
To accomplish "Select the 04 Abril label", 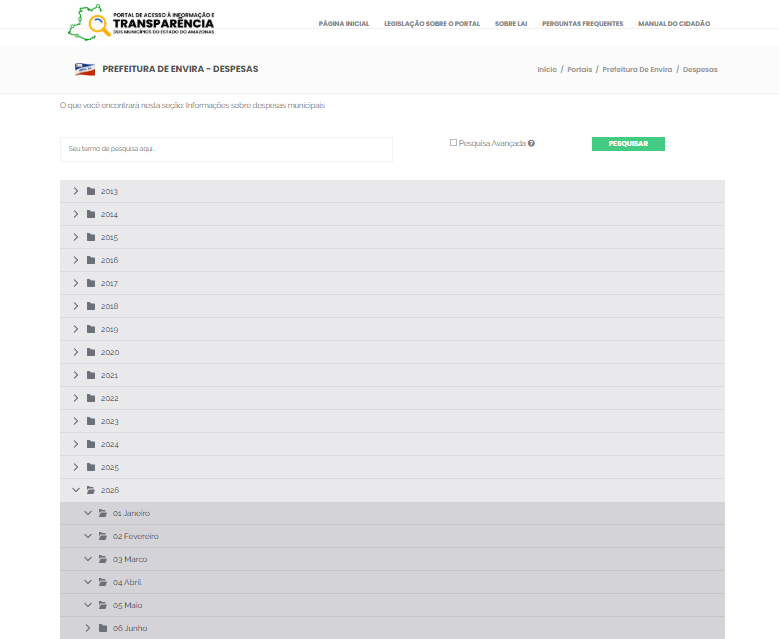I will coord(127,582).
